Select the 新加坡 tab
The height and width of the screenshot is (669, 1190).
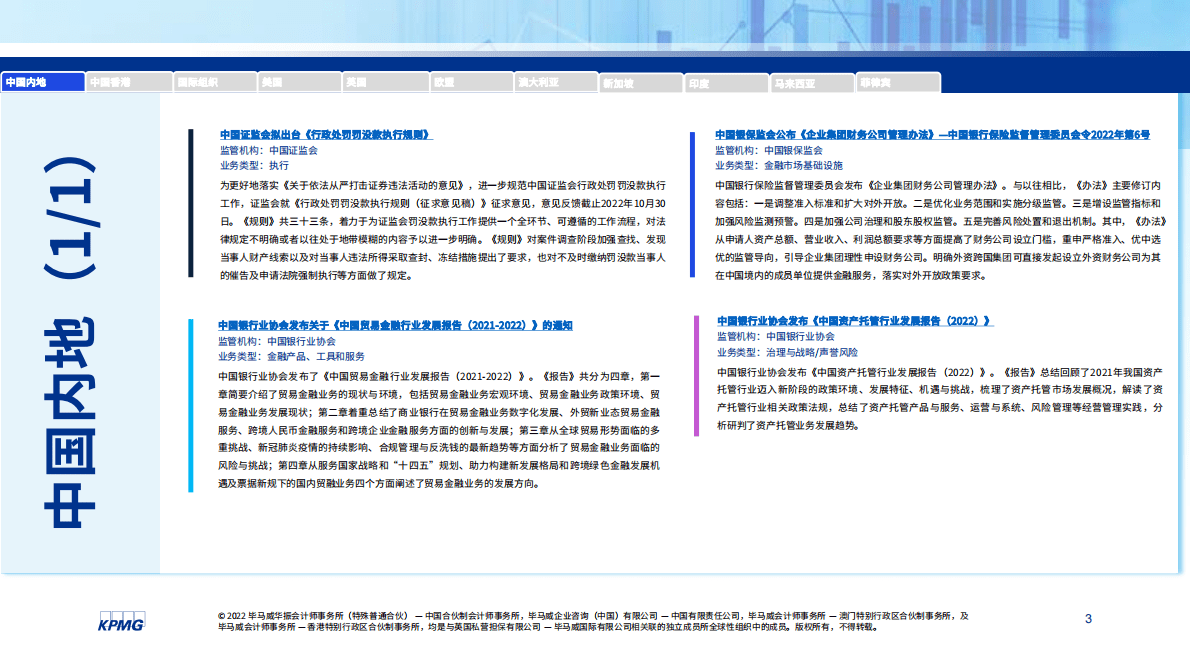641,83
